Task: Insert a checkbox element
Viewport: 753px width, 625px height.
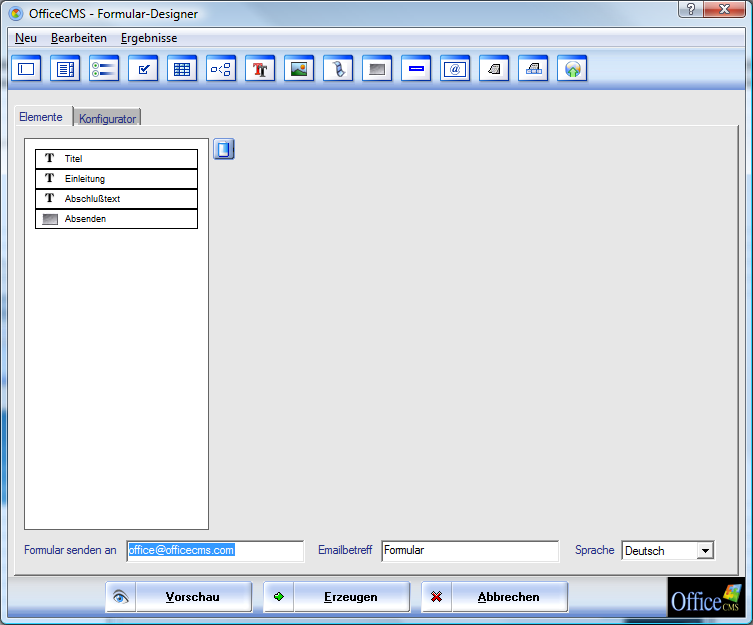Action: tap(143, 69)
